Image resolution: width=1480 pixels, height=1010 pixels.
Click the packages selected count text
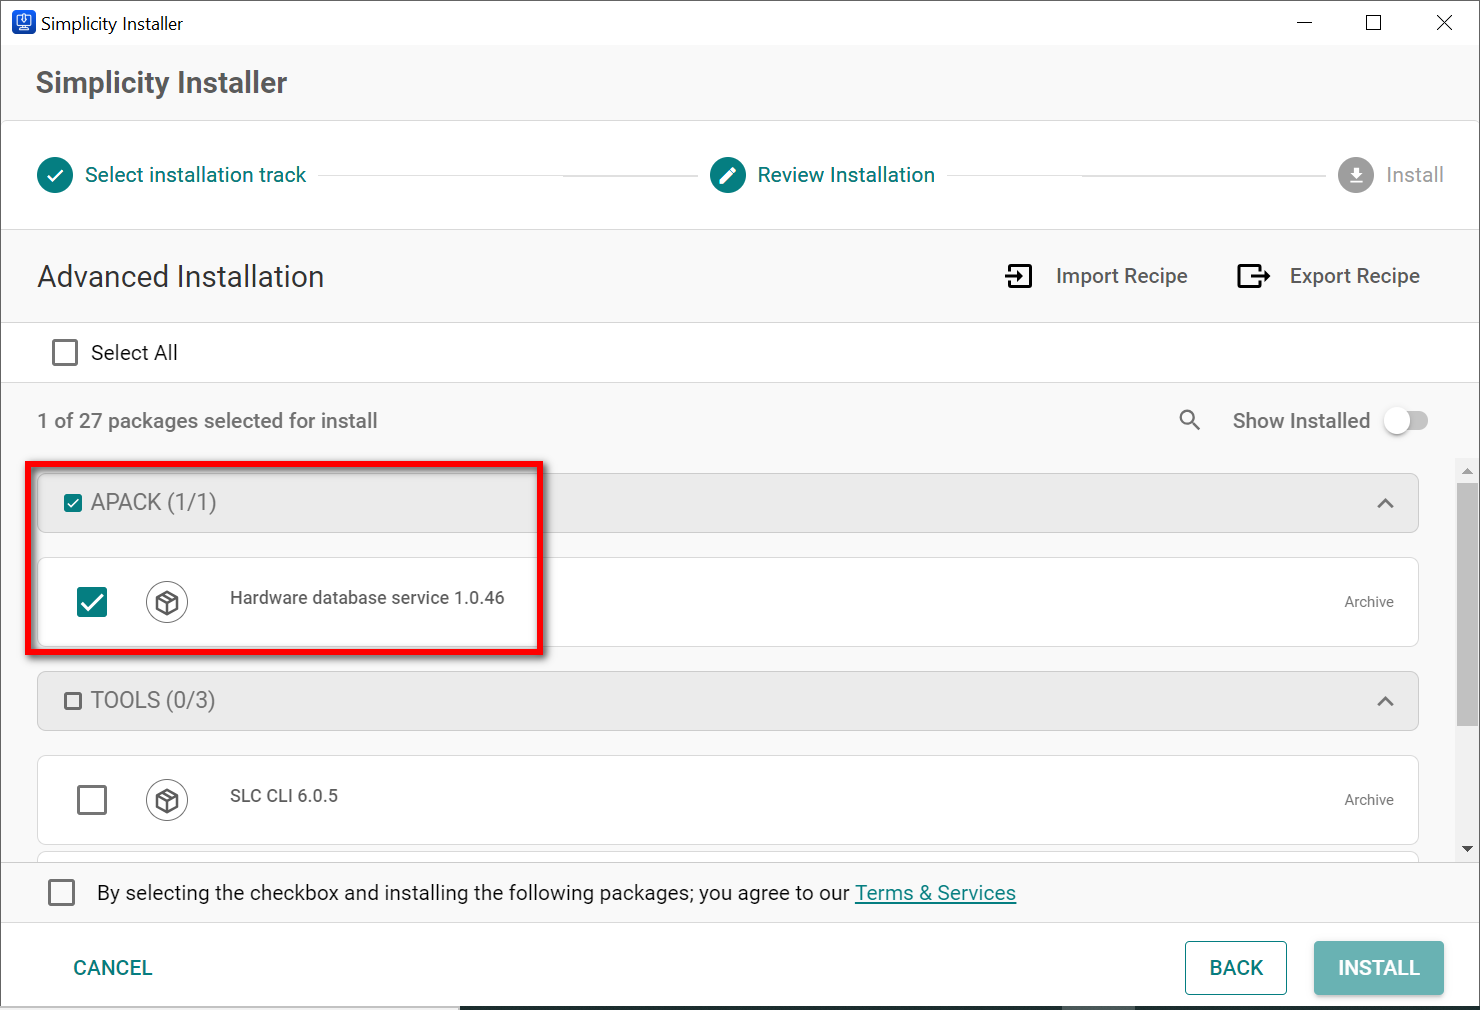click(207, 421)
